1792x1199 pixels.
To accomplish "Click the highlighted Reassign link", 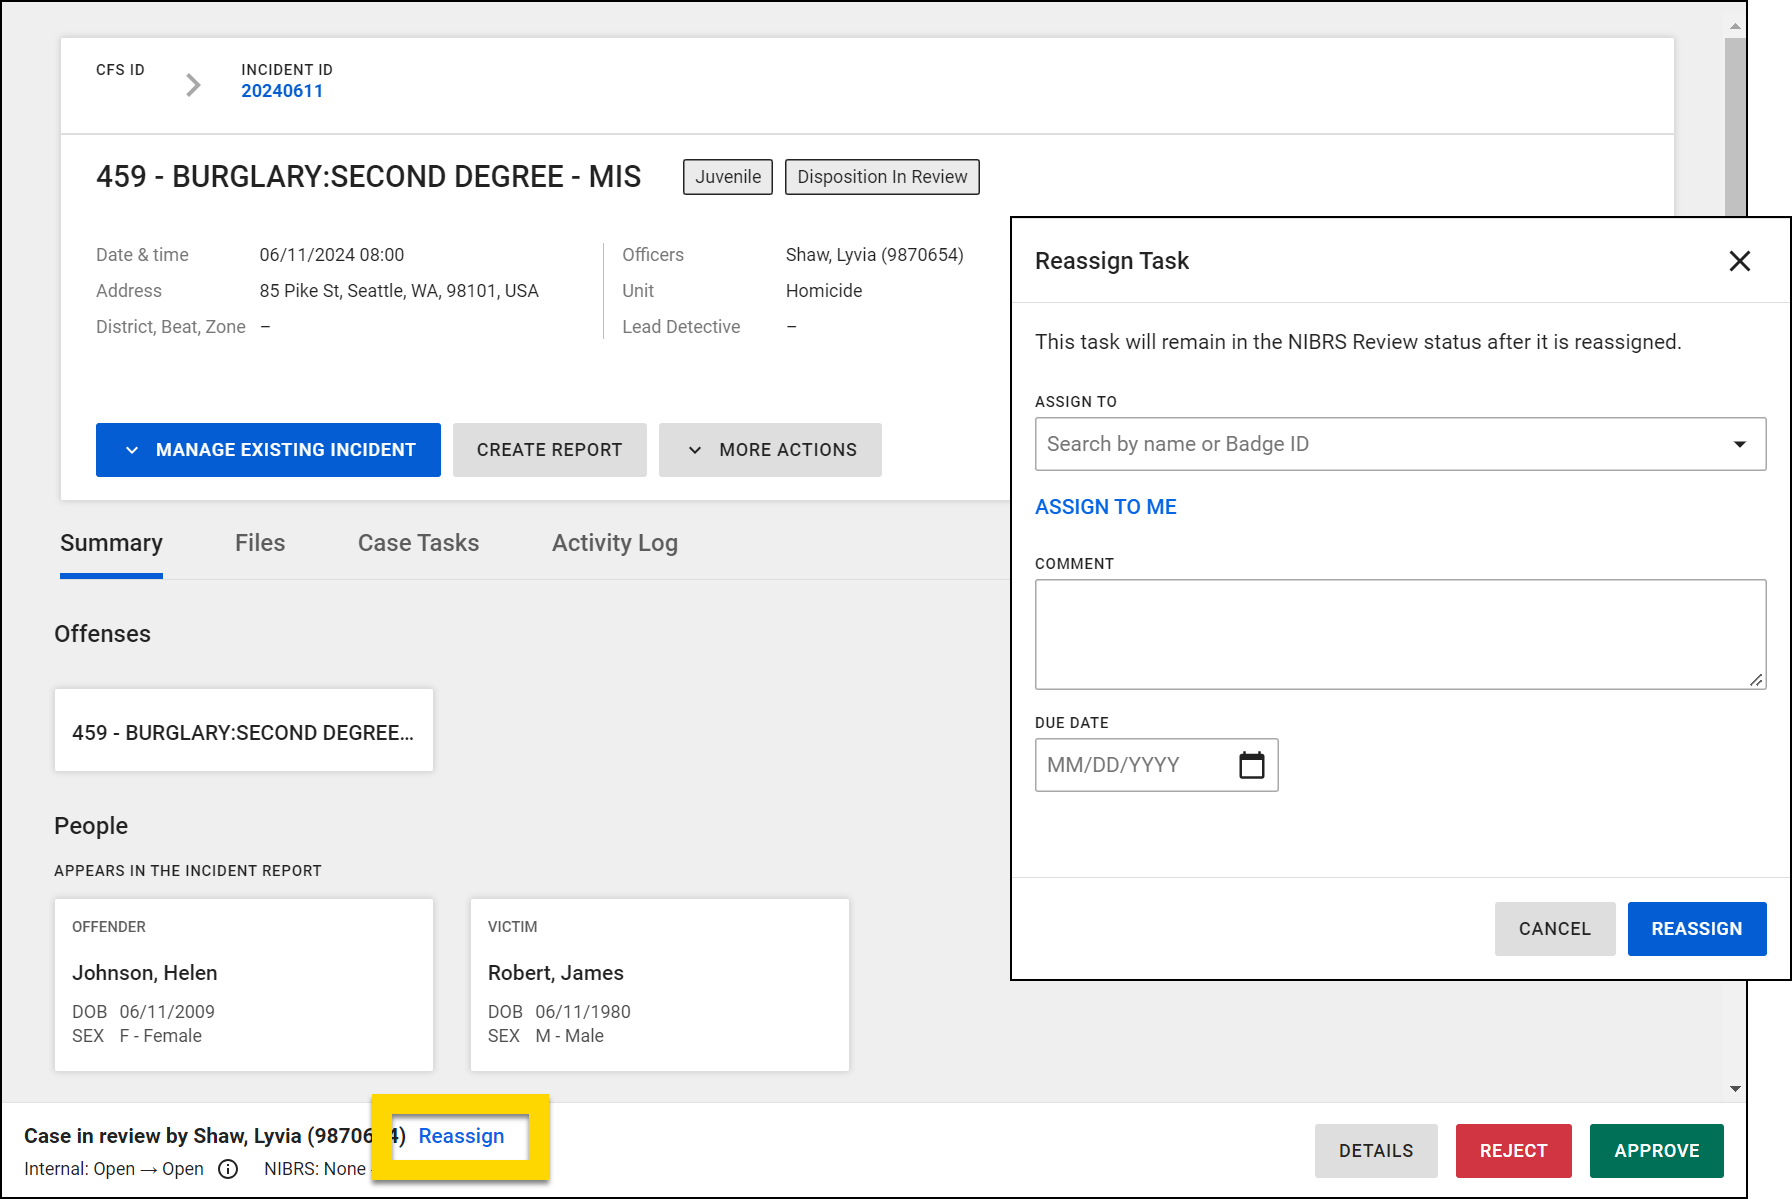I will click(x=460, y=1136).
